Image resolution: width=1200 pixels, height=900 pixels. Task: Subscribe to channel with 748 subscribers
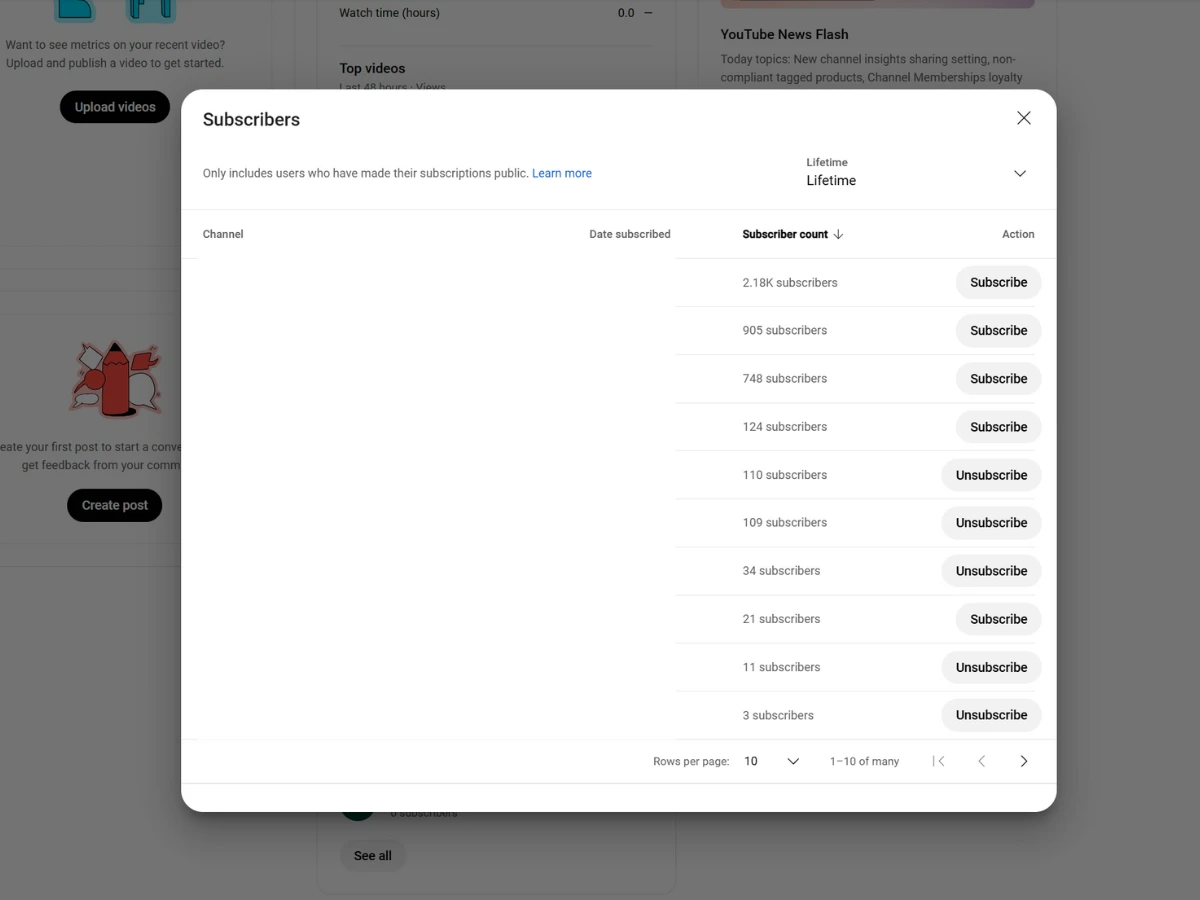click(x=998, y=379)
